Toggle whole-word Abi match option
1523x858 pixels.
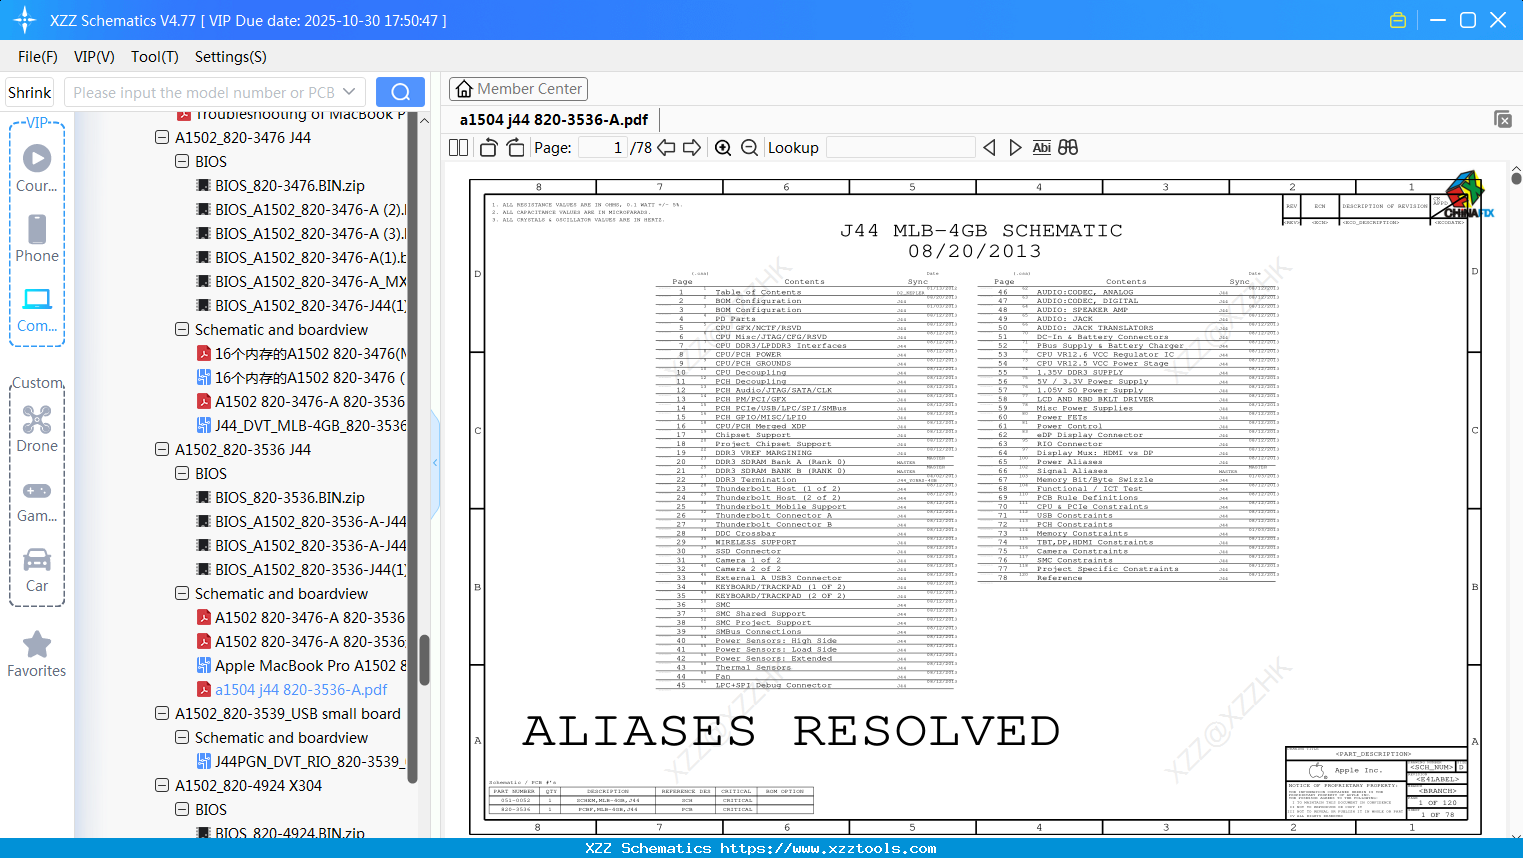(x=1041, y=148)
